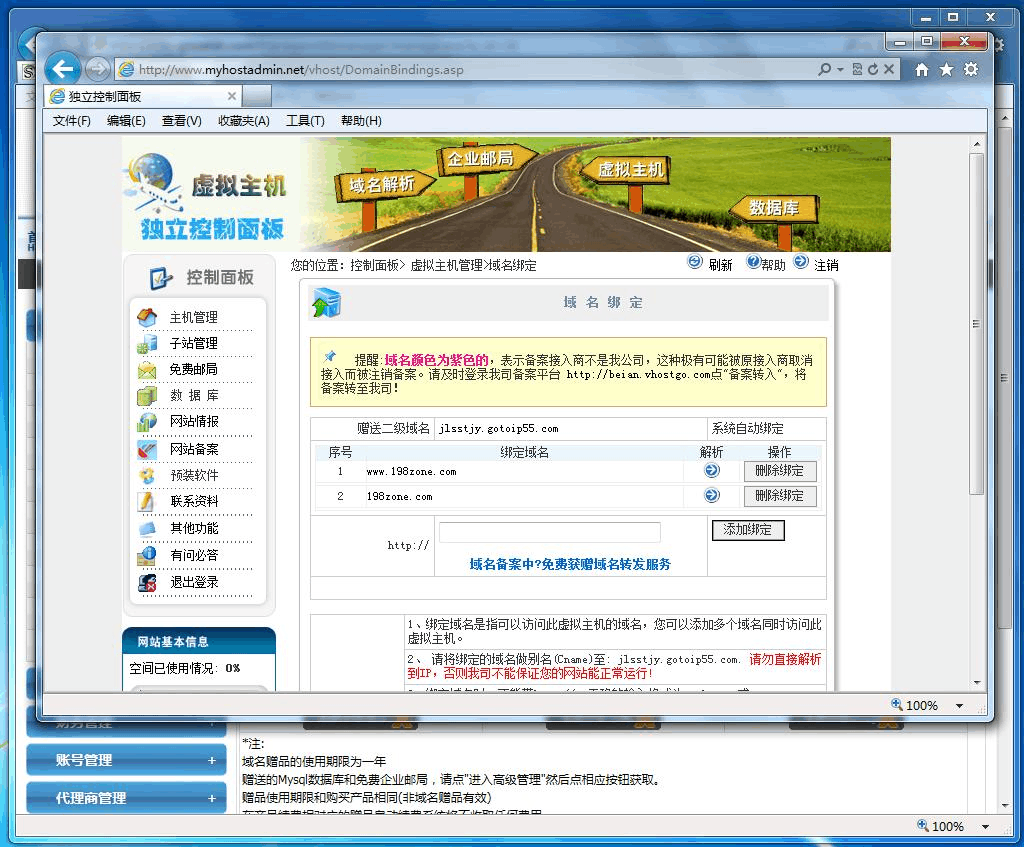The width and height of the screenshot is (1024, 847).
Task: Expand the 账号管理 section with plus sign
Action: coord(211,760)
